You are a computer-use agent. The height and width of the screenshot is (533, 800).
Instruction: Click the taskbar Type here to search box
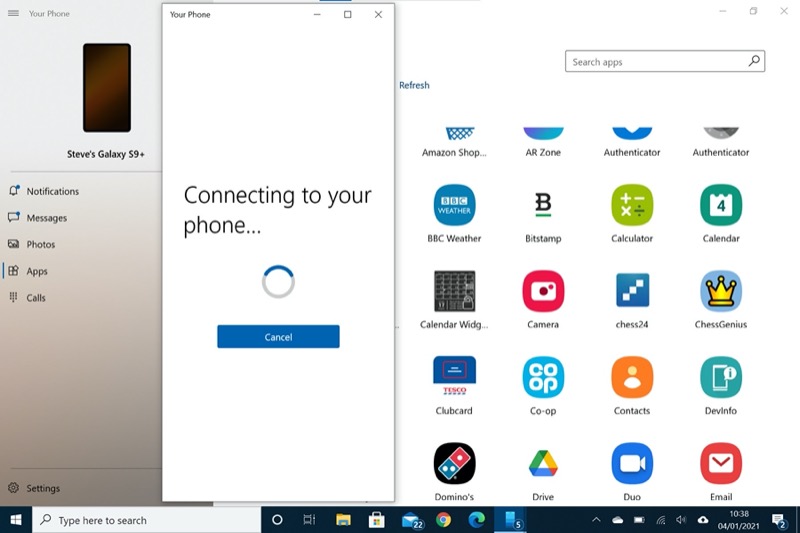146,520
